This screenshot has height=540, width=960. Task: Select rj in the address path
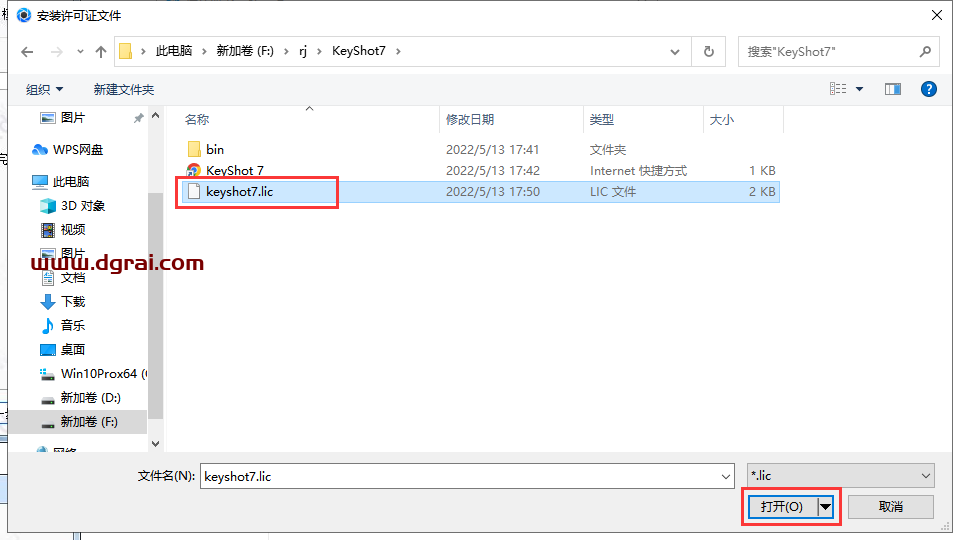pos(303,51)
